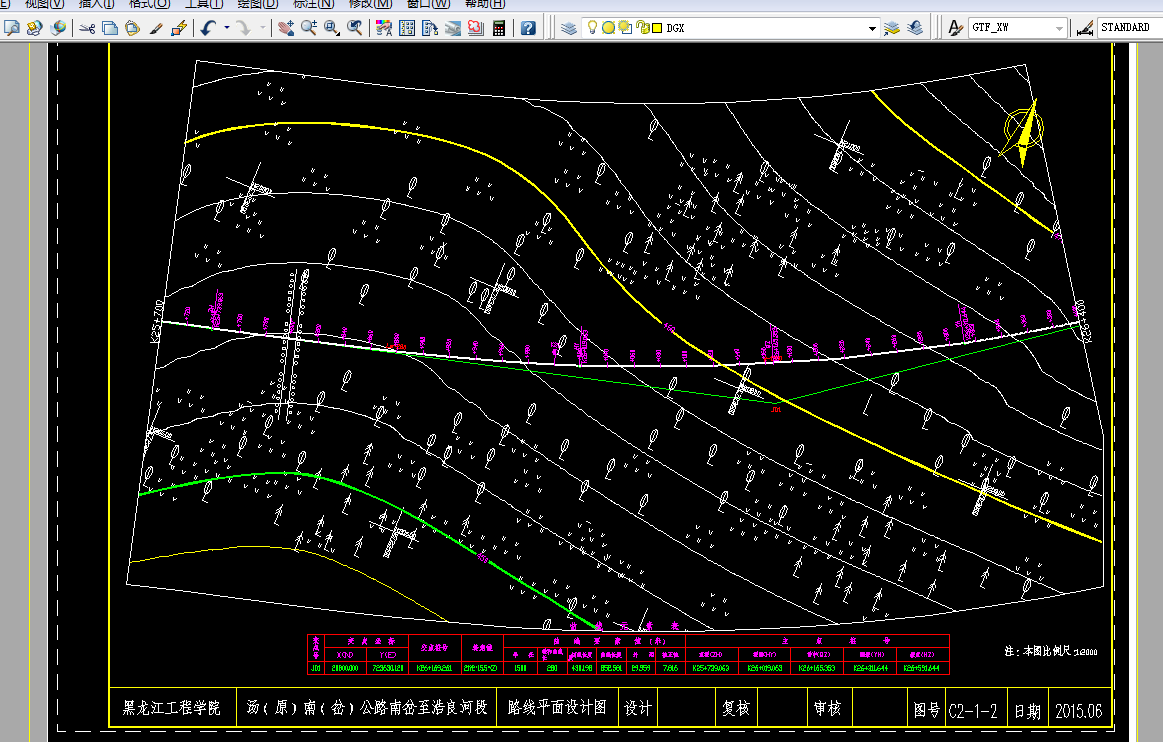Toggle viewport freeze for DGX layer
Viewport: 1163px width, 742px height.
click(625, 27)
